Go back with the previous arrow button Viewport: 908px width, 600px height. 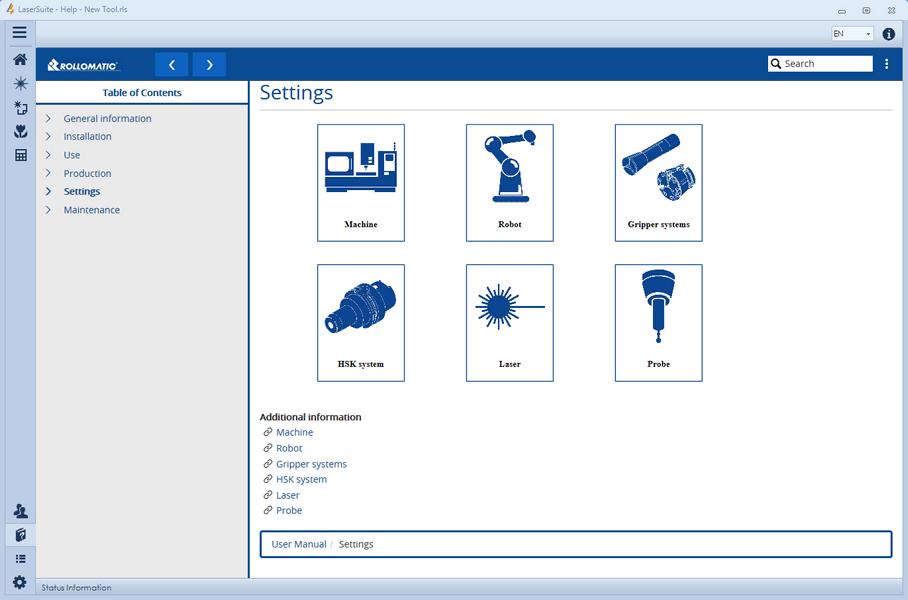(x=171, y=65)
